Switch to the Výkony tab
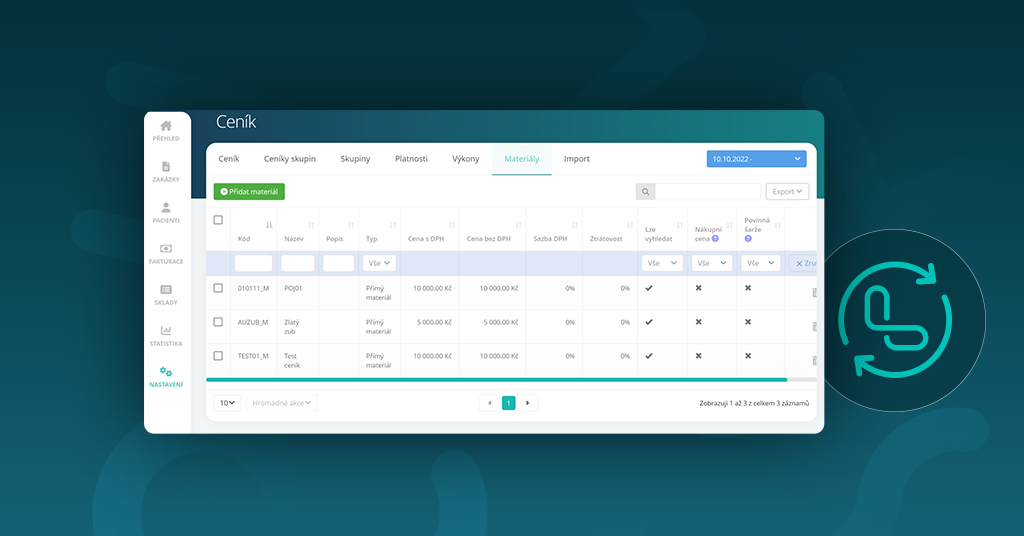This screenshot has height=536, width=1024. point(466,159)
